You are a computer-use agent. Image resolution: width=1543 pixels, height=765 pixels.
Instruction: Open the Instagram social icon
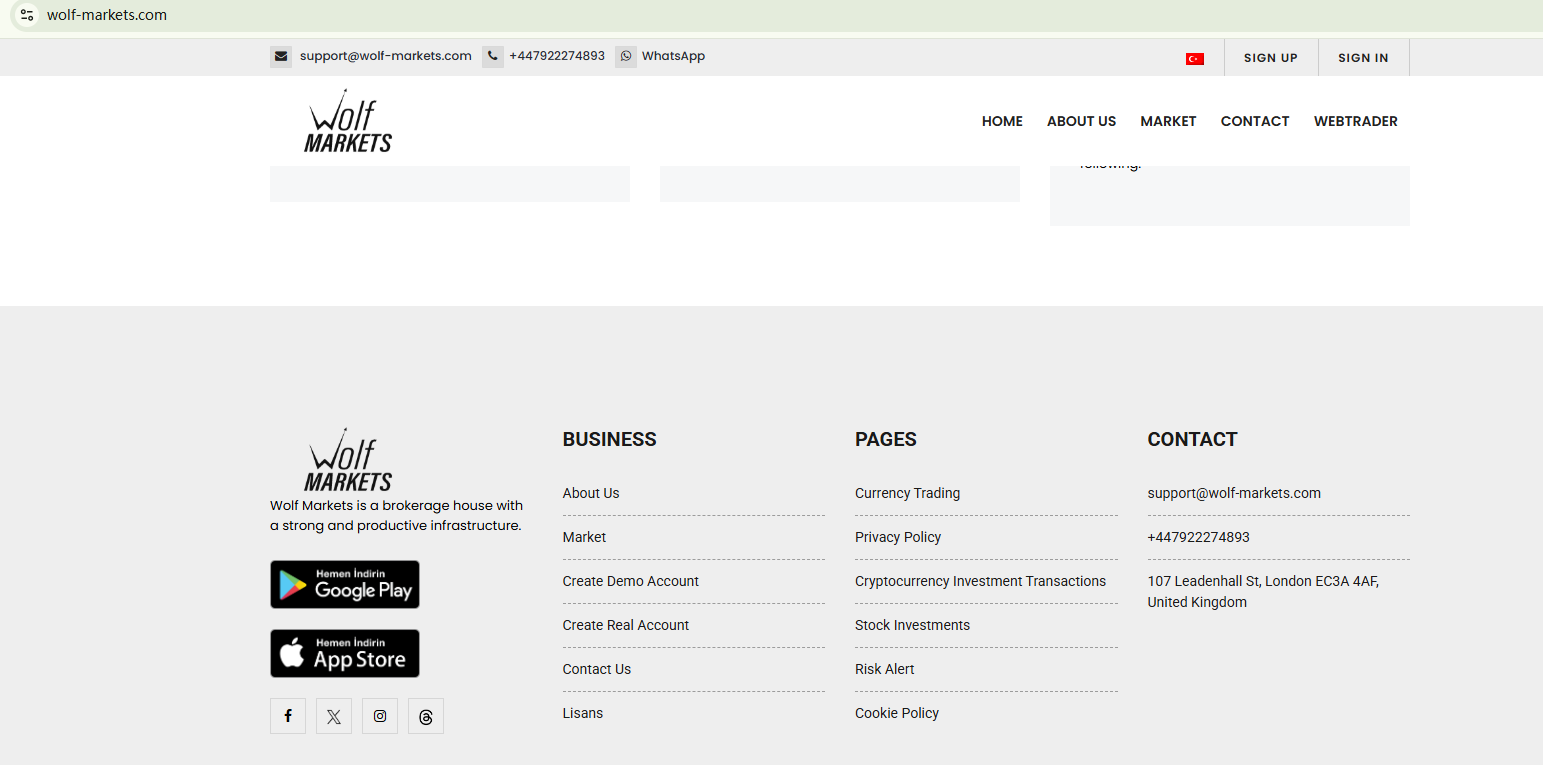(x=380, y=716)
